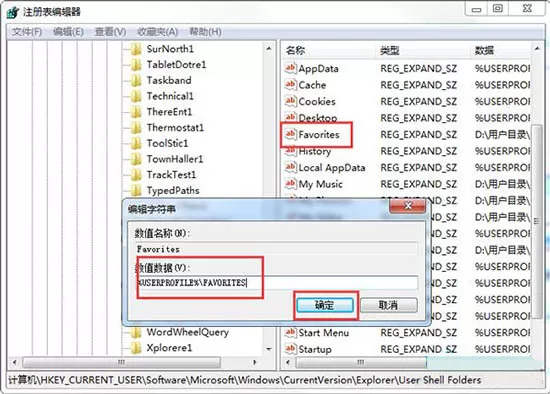550x394 pixels.
Task: Click the History string value icon
Action: 290,151
